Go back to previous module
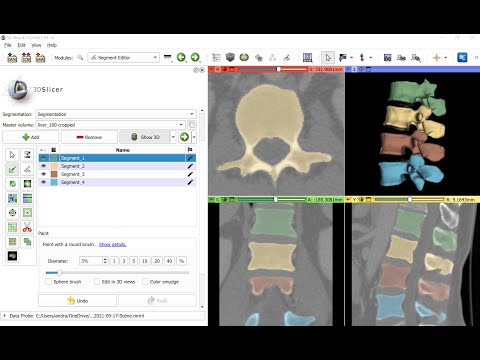This screenshot has width=480, height=360. 181,58
